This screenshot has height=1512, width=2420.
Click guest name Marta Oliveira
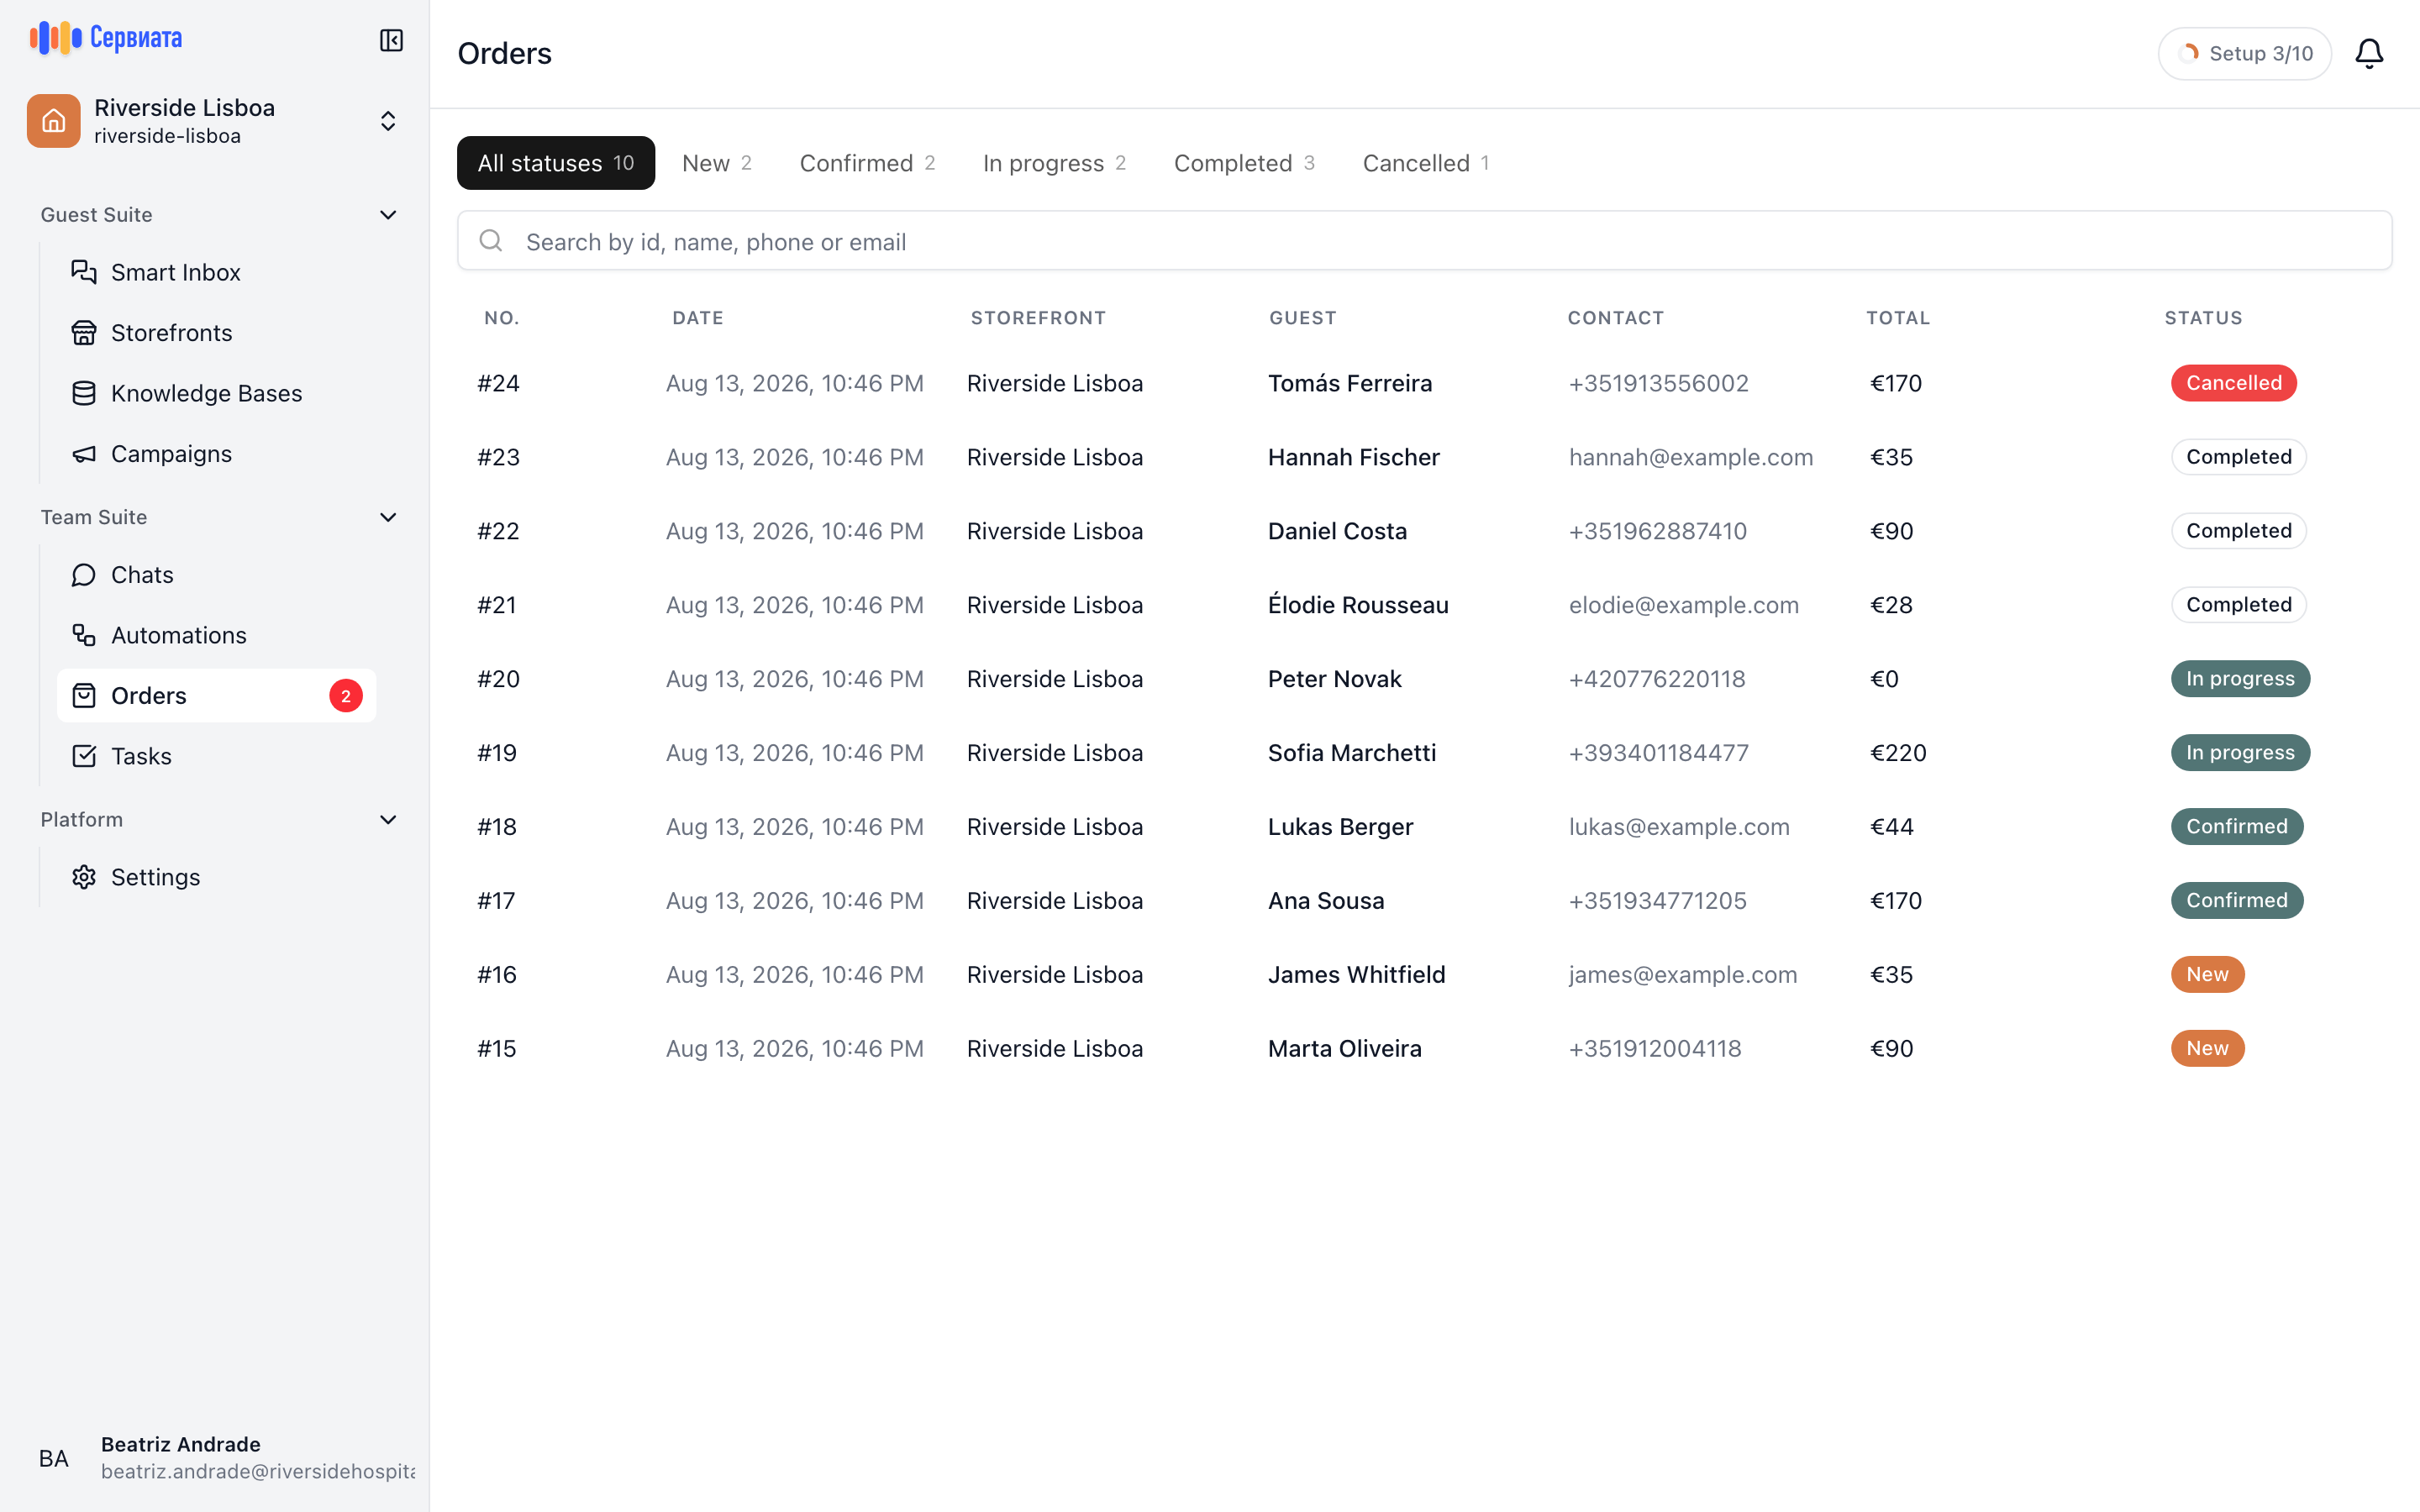tap(1344, 1049)
